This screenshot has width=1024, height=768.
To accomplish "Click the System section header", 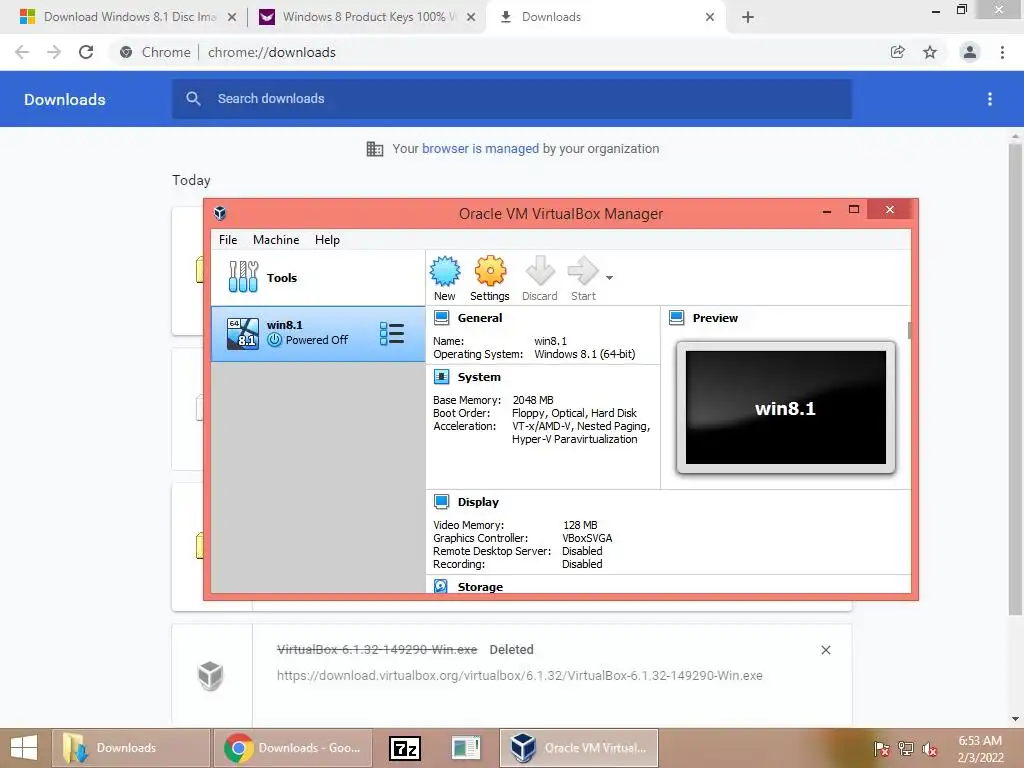I will [479, 377].
